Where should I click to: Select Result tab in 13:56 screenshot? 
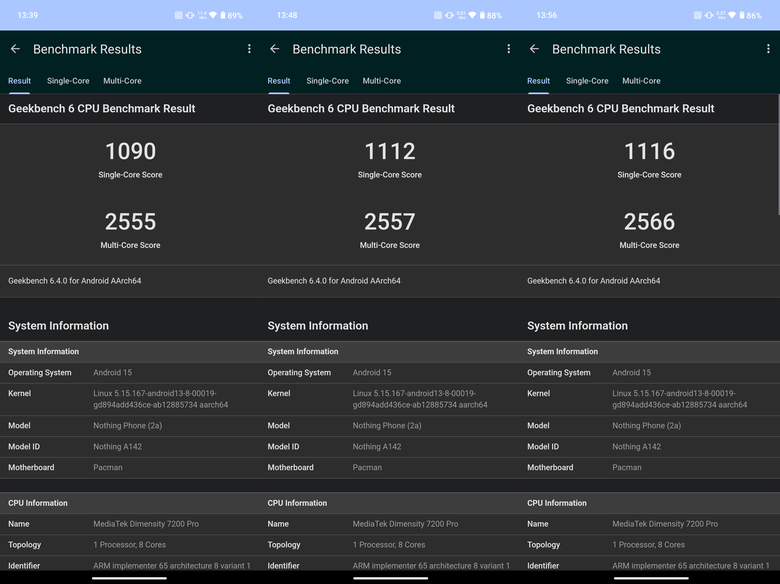pos(538,81)
